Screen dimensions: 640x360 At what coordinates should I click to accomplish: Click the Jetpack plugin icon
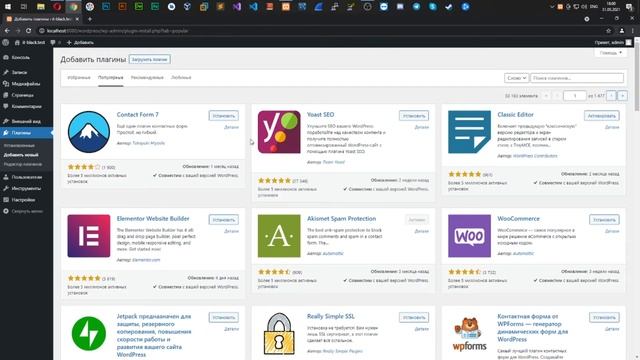point(89,333)
